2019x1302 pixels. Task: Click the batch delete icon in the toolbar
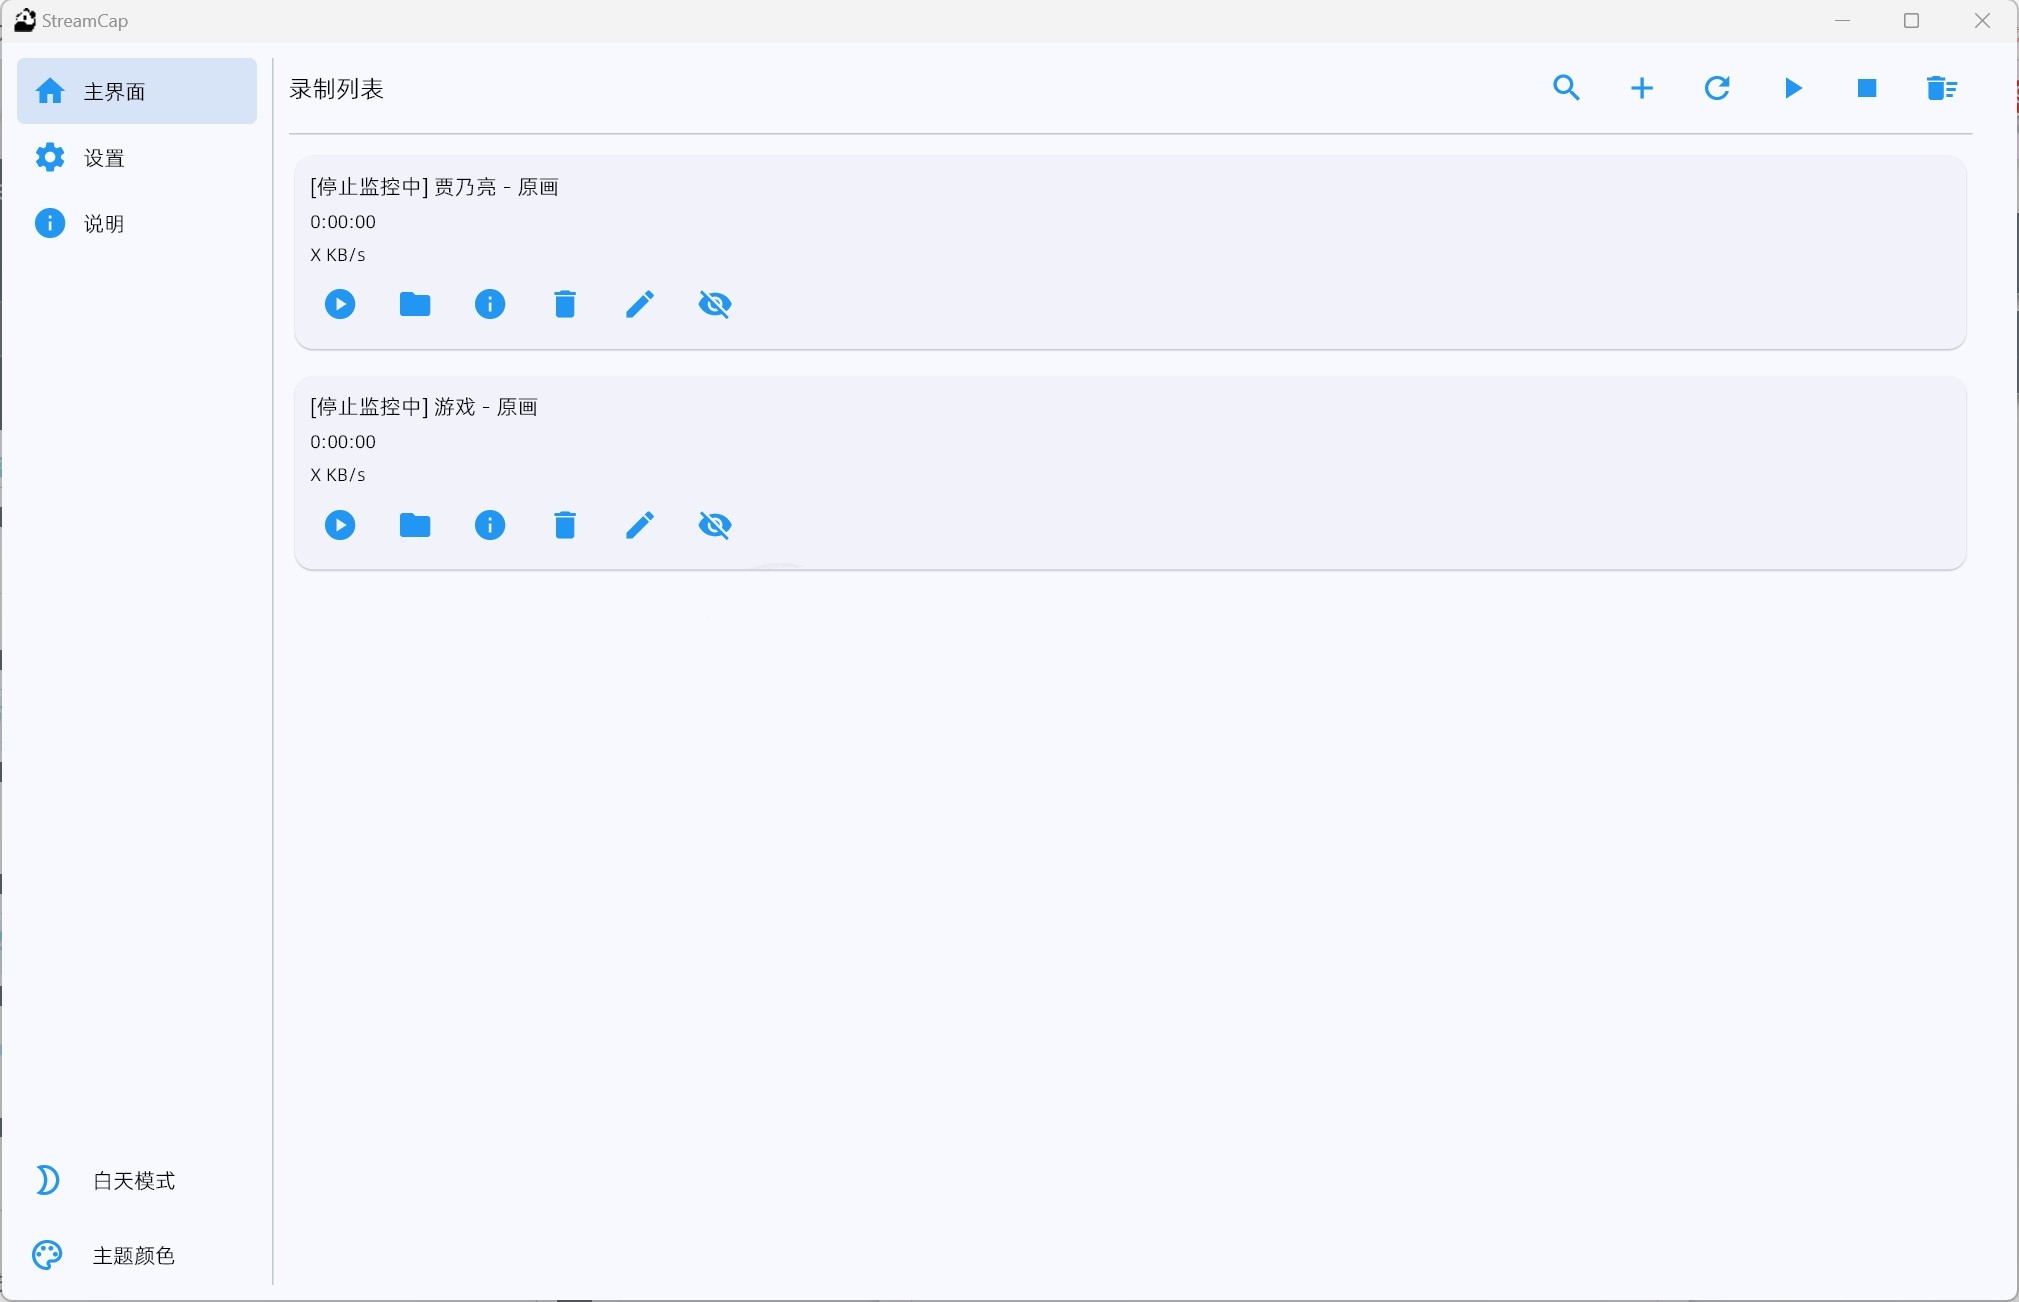pyautogui.click(x=1941, y=88)
